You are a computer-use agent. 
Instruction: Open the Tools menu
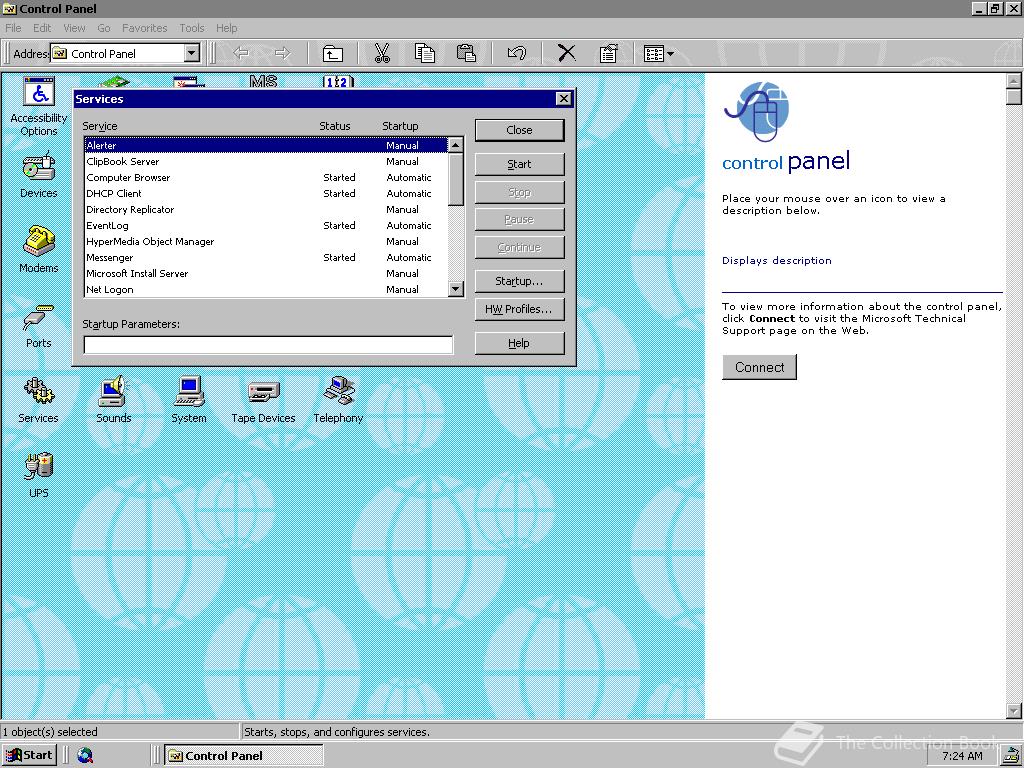[191, 28]
